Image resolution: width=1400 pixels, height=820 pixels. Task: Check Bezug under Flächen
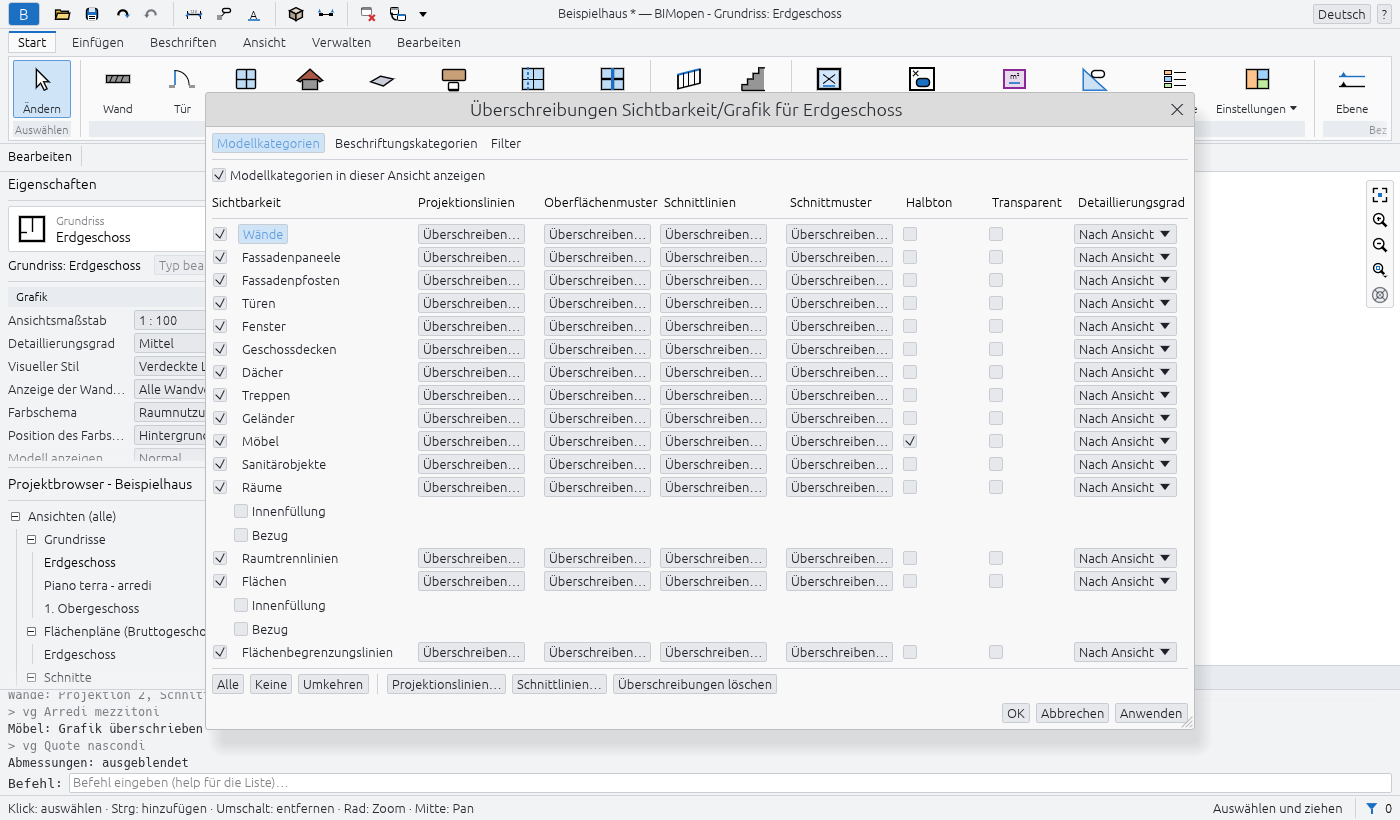(x=241, y=629)
